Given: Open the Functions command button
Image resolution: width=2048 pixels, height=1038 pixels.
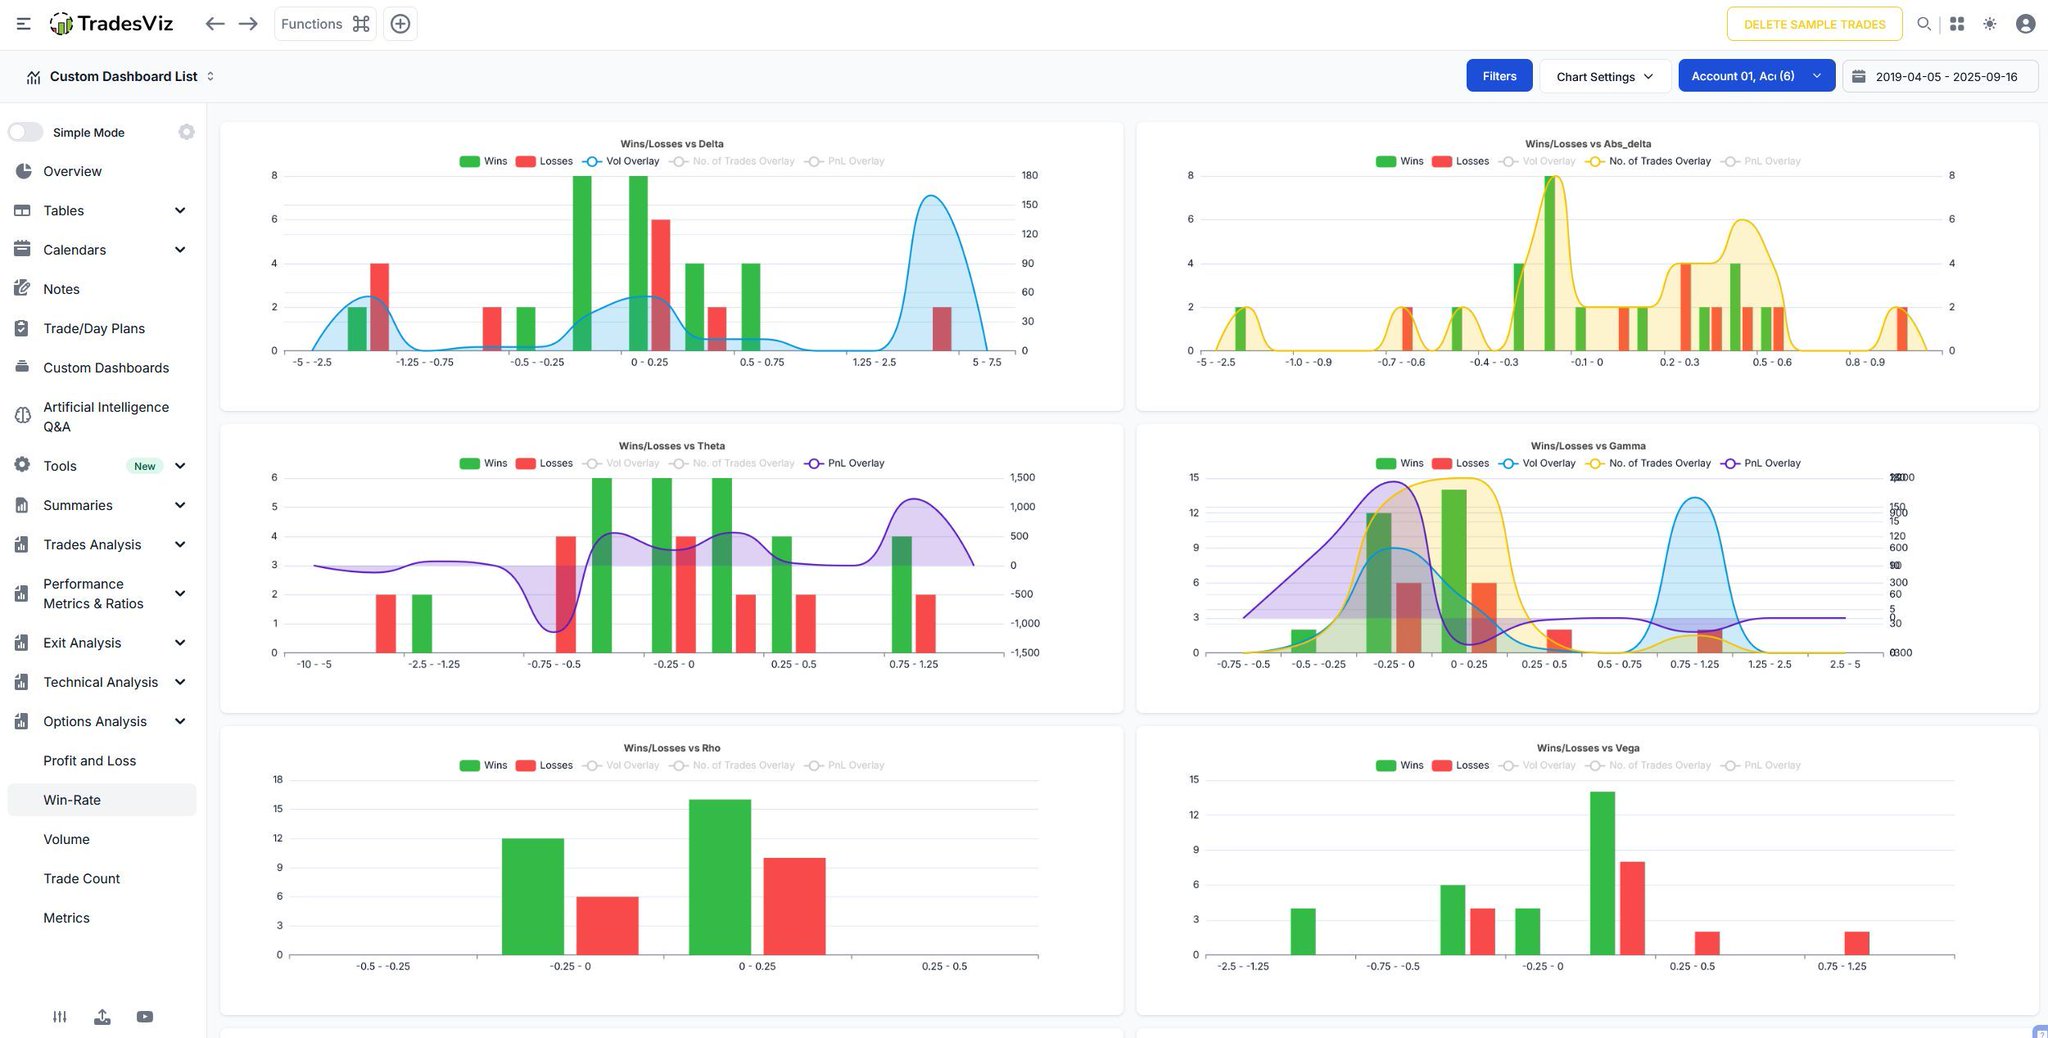Looking at the screenshot, I should point(325,24).
